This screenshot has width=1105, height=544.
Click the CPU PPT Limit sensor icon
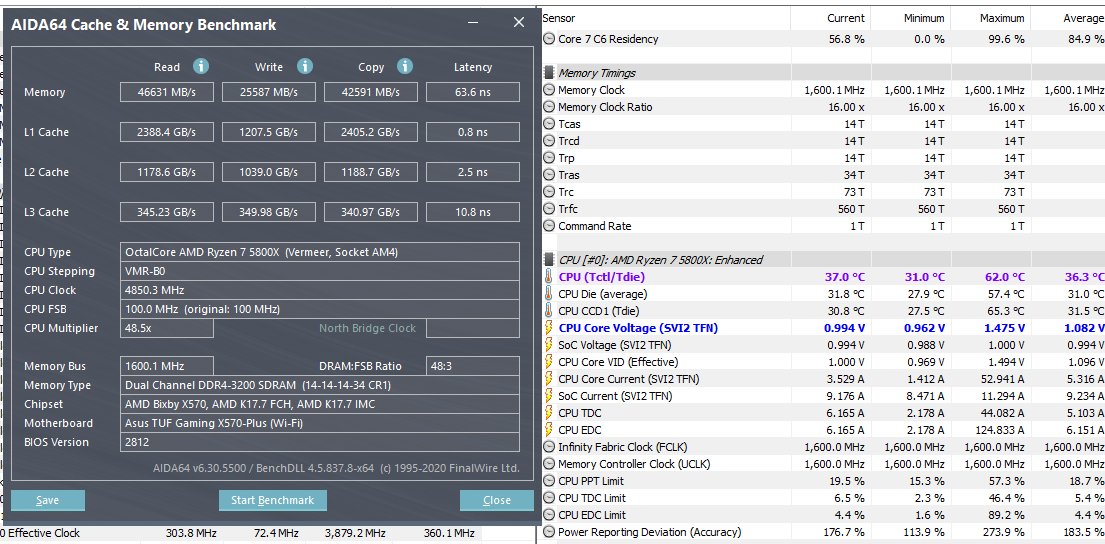coord(549,481)
